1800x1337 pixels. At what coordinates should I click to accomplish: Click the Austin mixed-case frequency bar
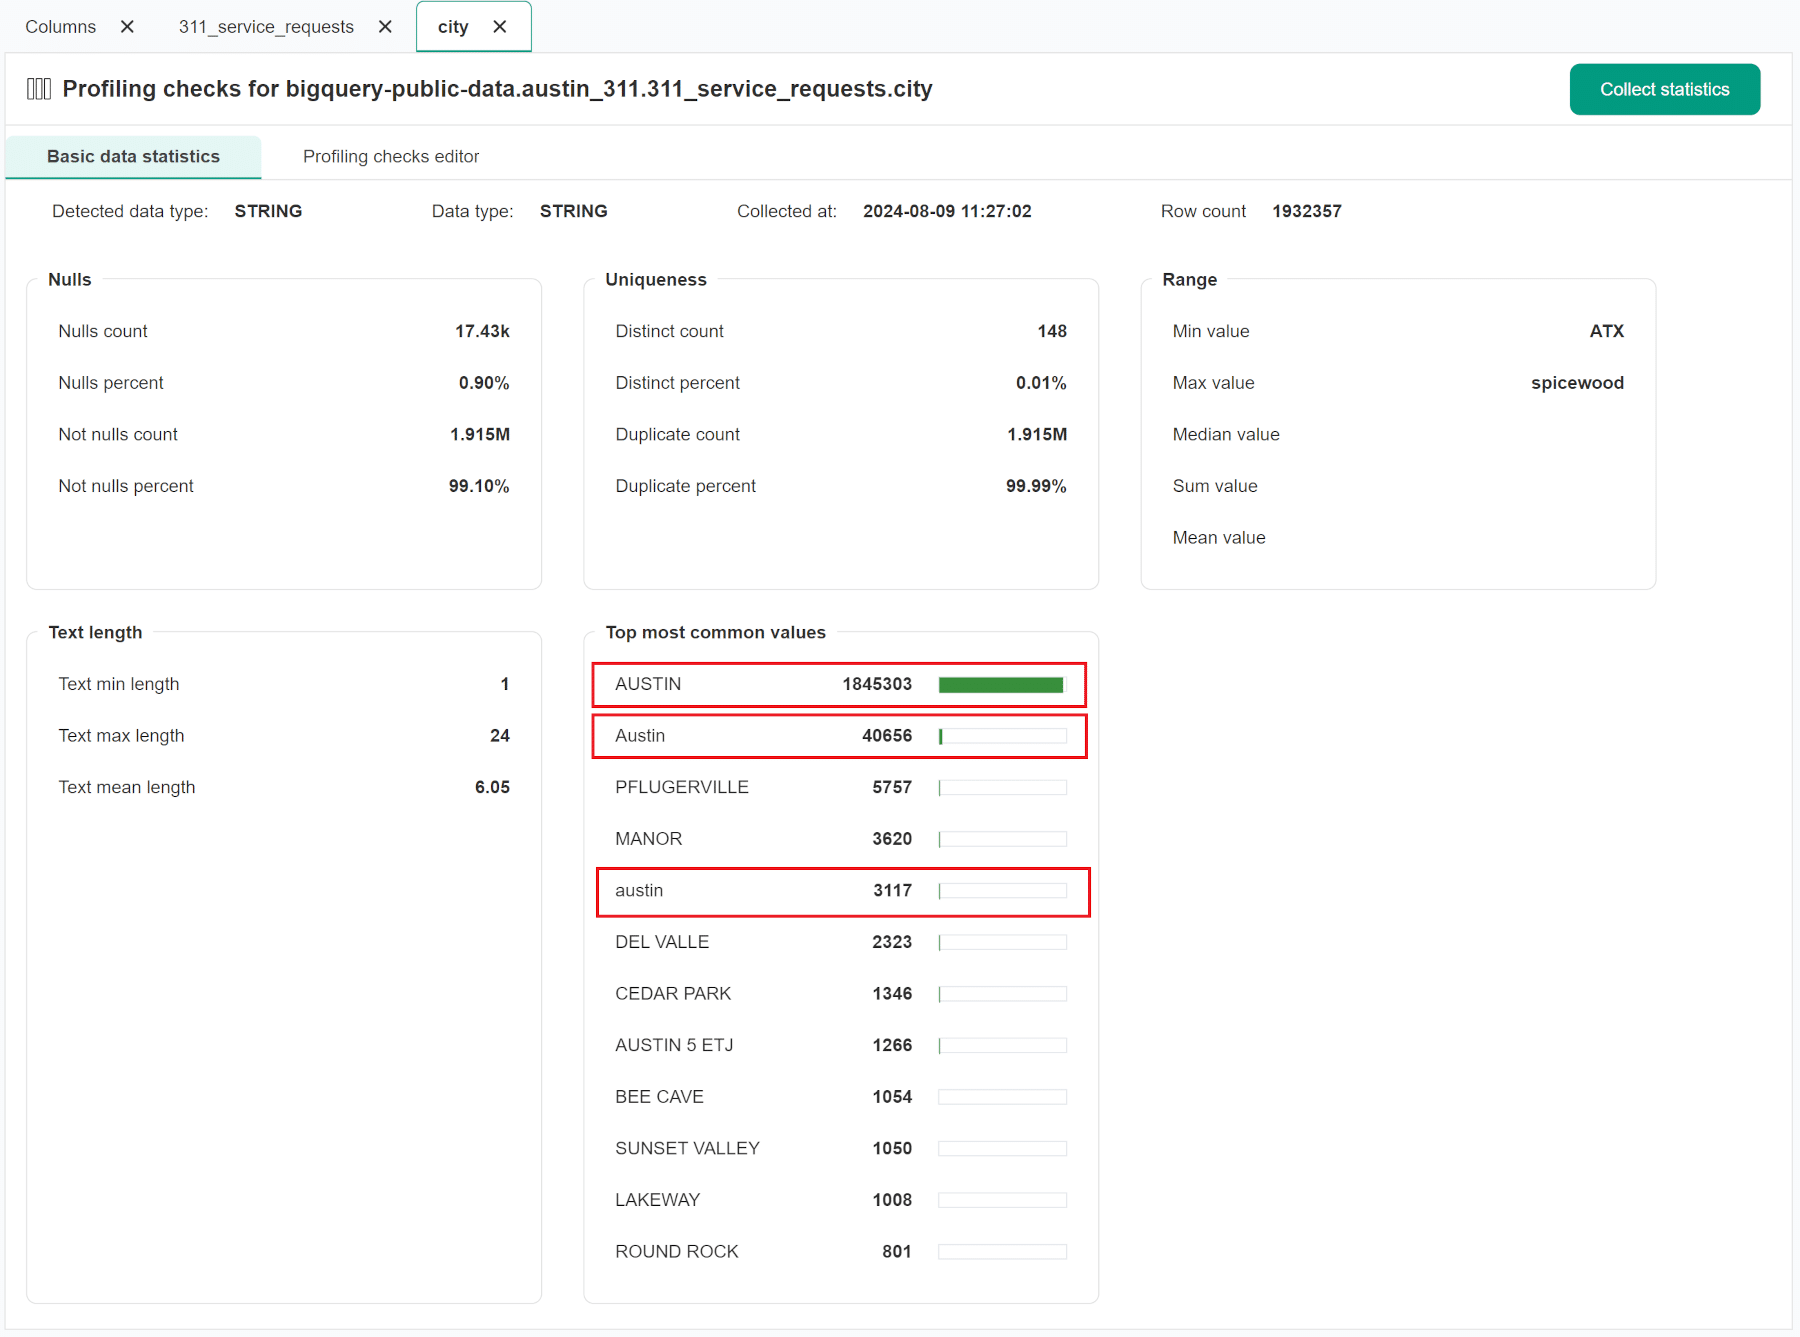1003,736
